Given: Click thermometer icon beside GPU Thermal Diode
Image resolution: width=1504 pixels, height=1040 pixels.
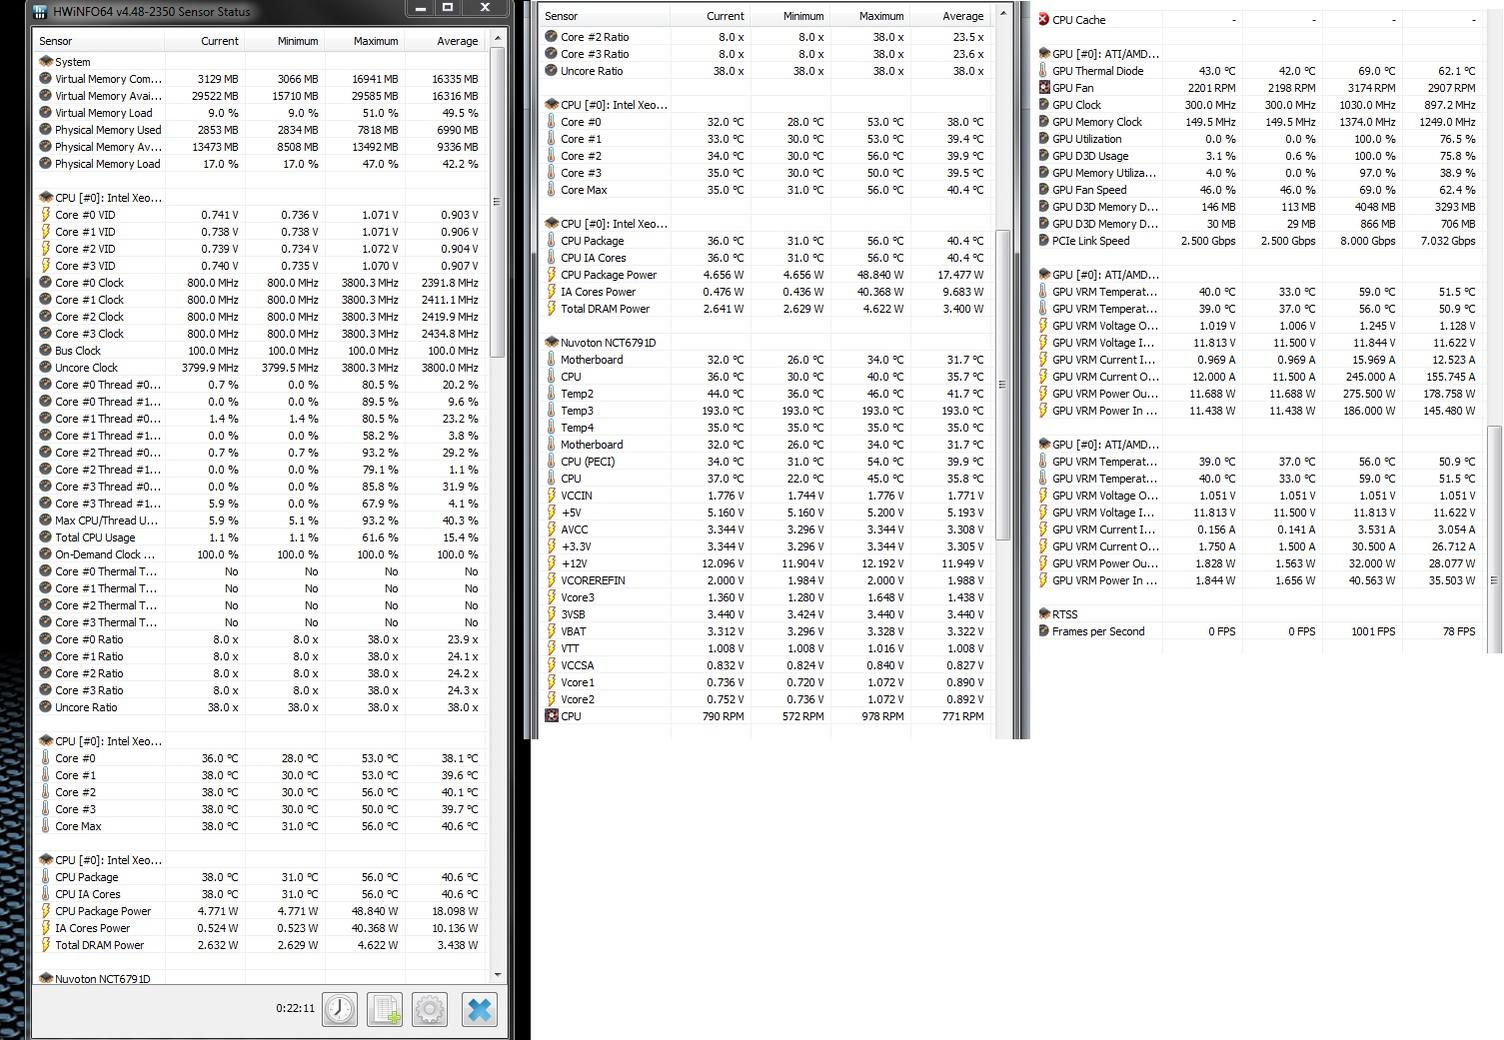Looking at the screenshot, I should point(1044,71).
